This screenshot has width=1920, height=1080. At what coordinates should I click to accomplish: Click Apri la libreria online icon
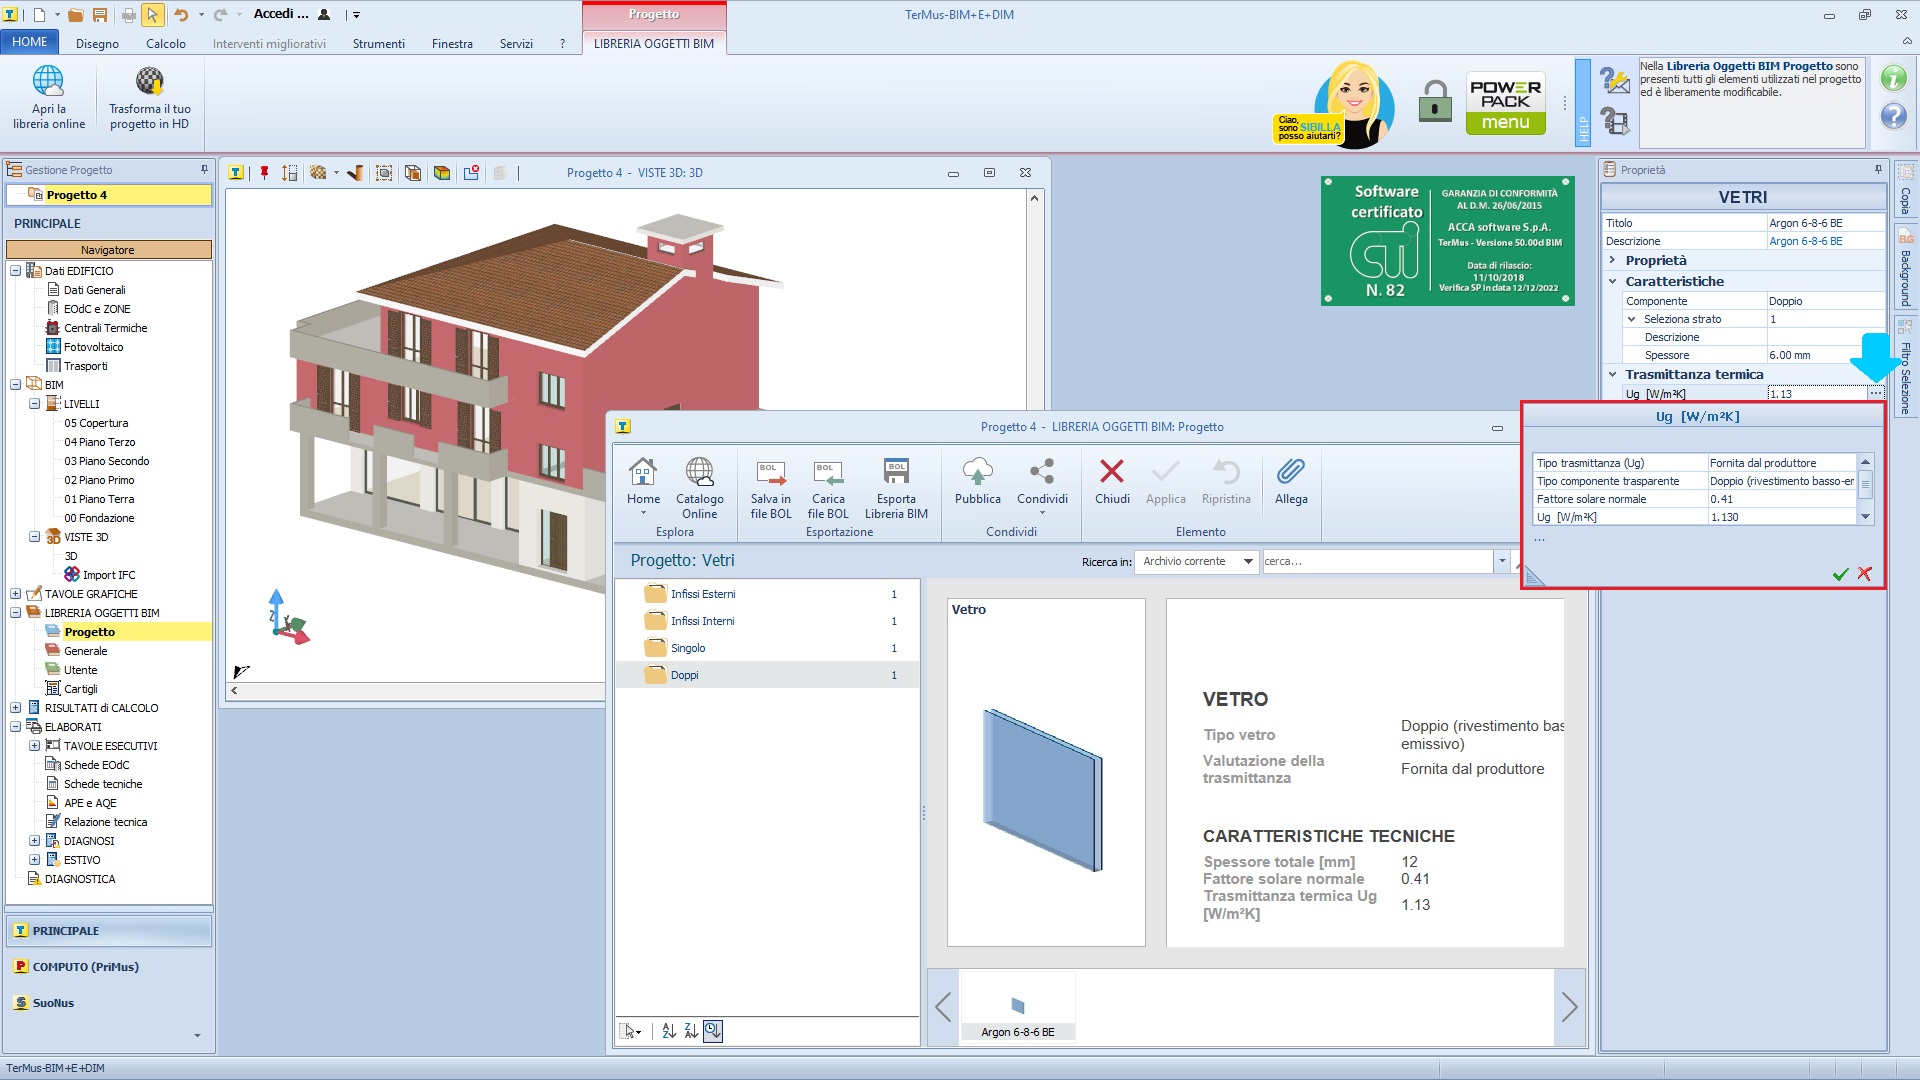click(x=48, y=82)
